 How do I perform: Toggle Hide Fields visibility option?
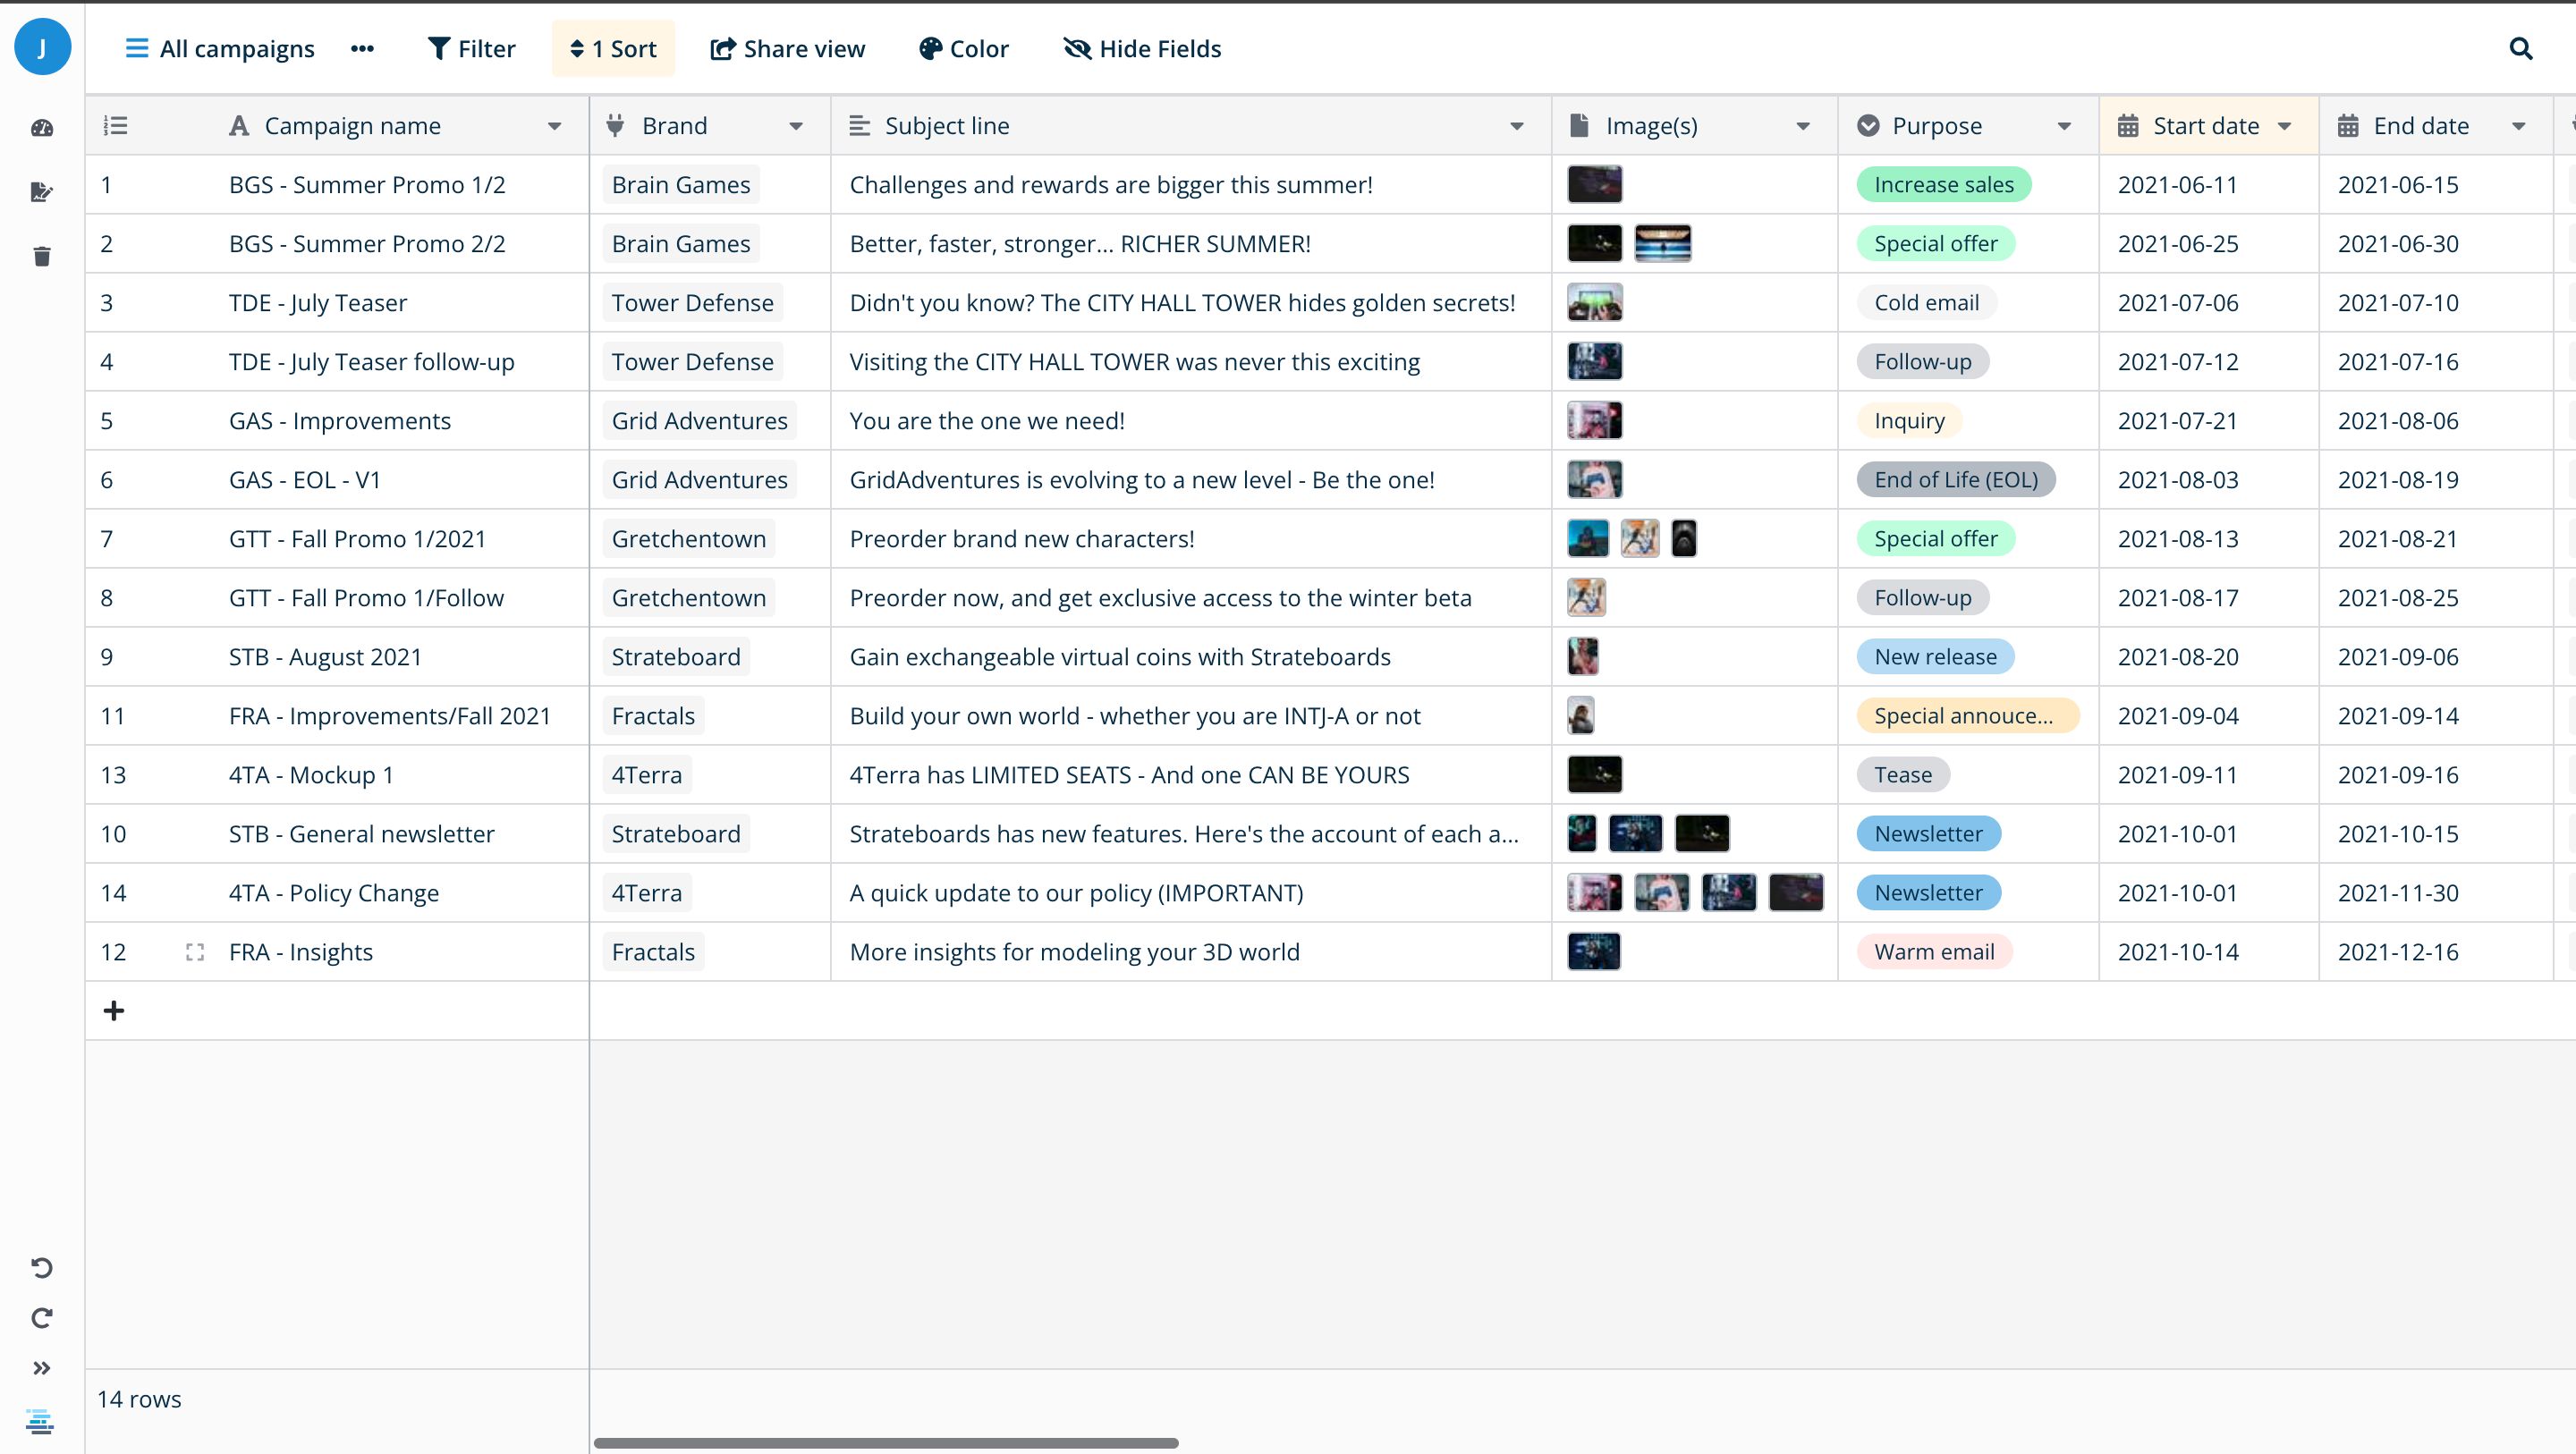click(1141, 48)
